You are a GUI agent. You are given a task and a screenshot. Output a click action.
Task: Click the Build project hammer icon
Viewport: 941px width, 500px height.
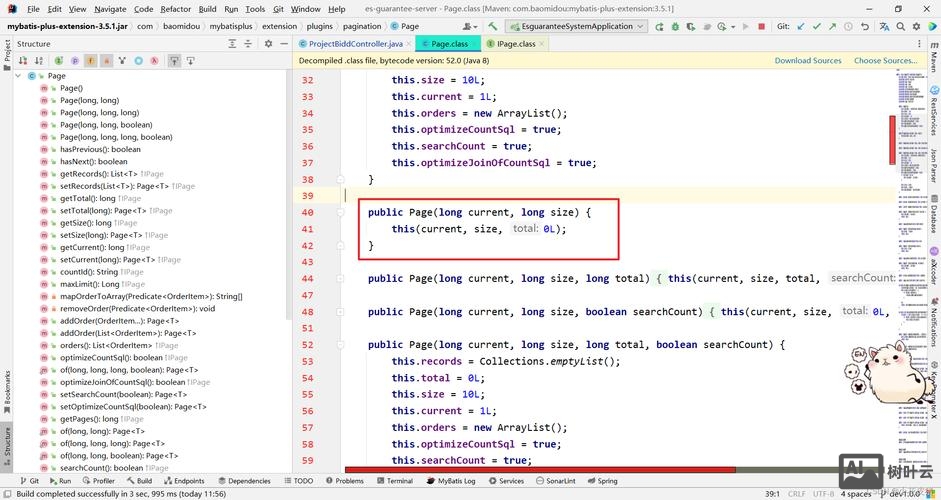[493, 26]
